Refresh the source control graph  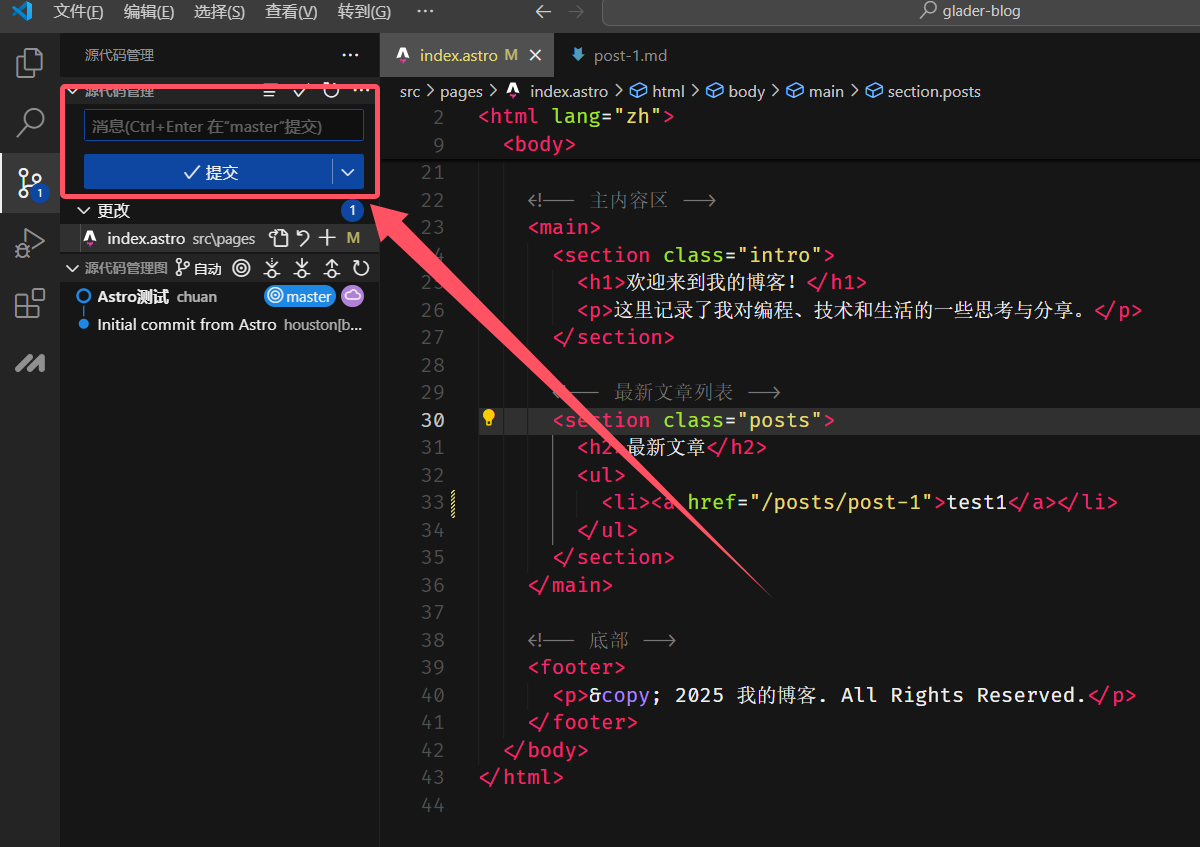361,268
